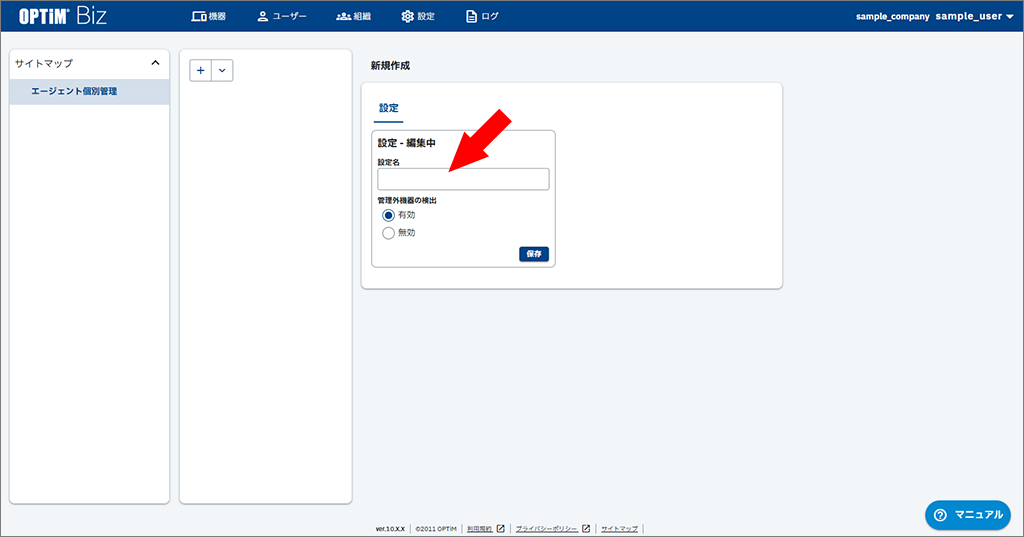
Task: Open the ログ log menu
Action: (482, 16)
